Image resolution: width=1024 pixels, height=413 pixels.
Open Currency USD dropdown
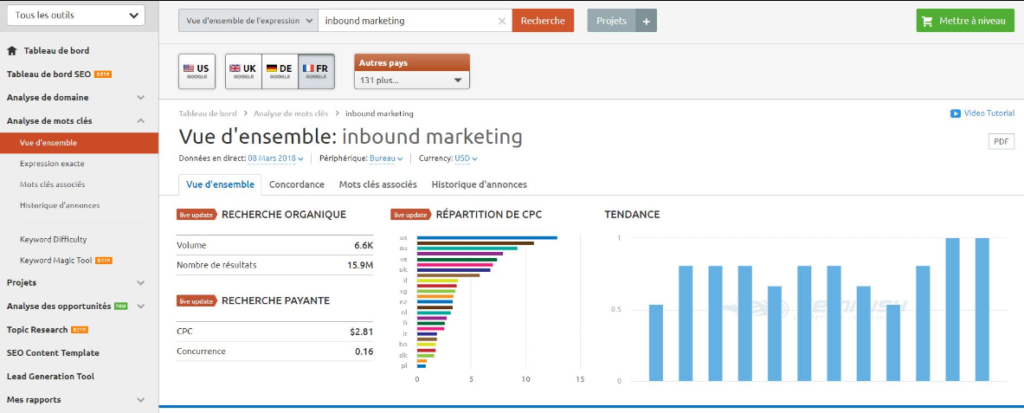click(x=466, y=158)
